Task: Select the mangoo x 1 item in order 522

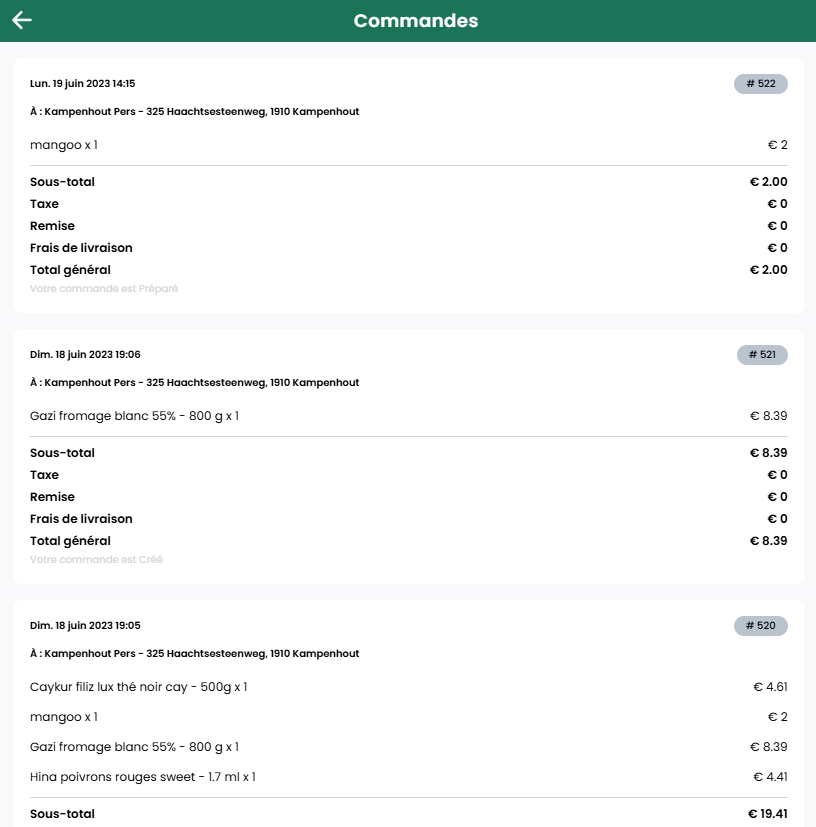Action: (x=64, y=145)
